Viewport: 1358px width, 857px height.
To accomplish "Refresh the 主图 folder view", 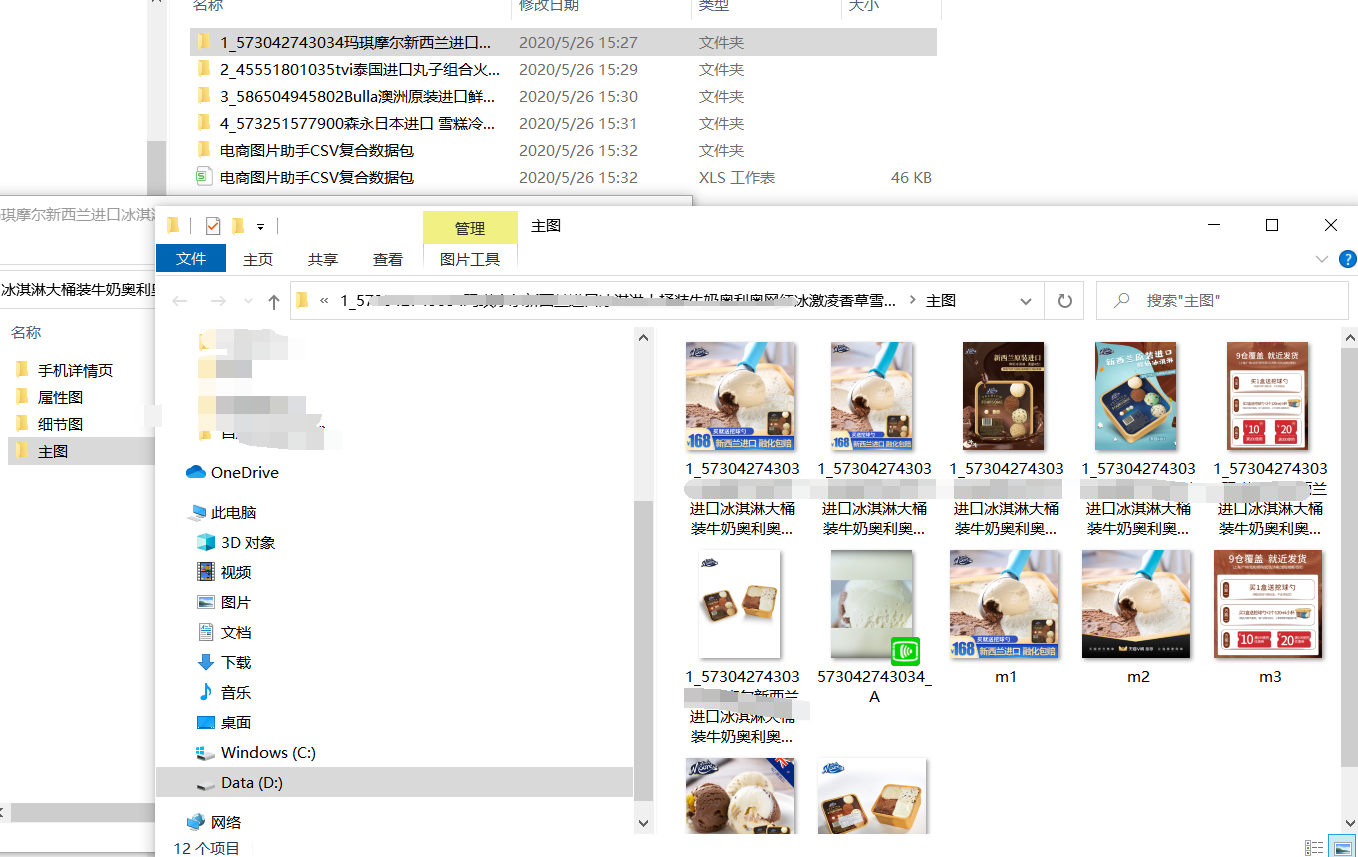I will point(1065,301).
